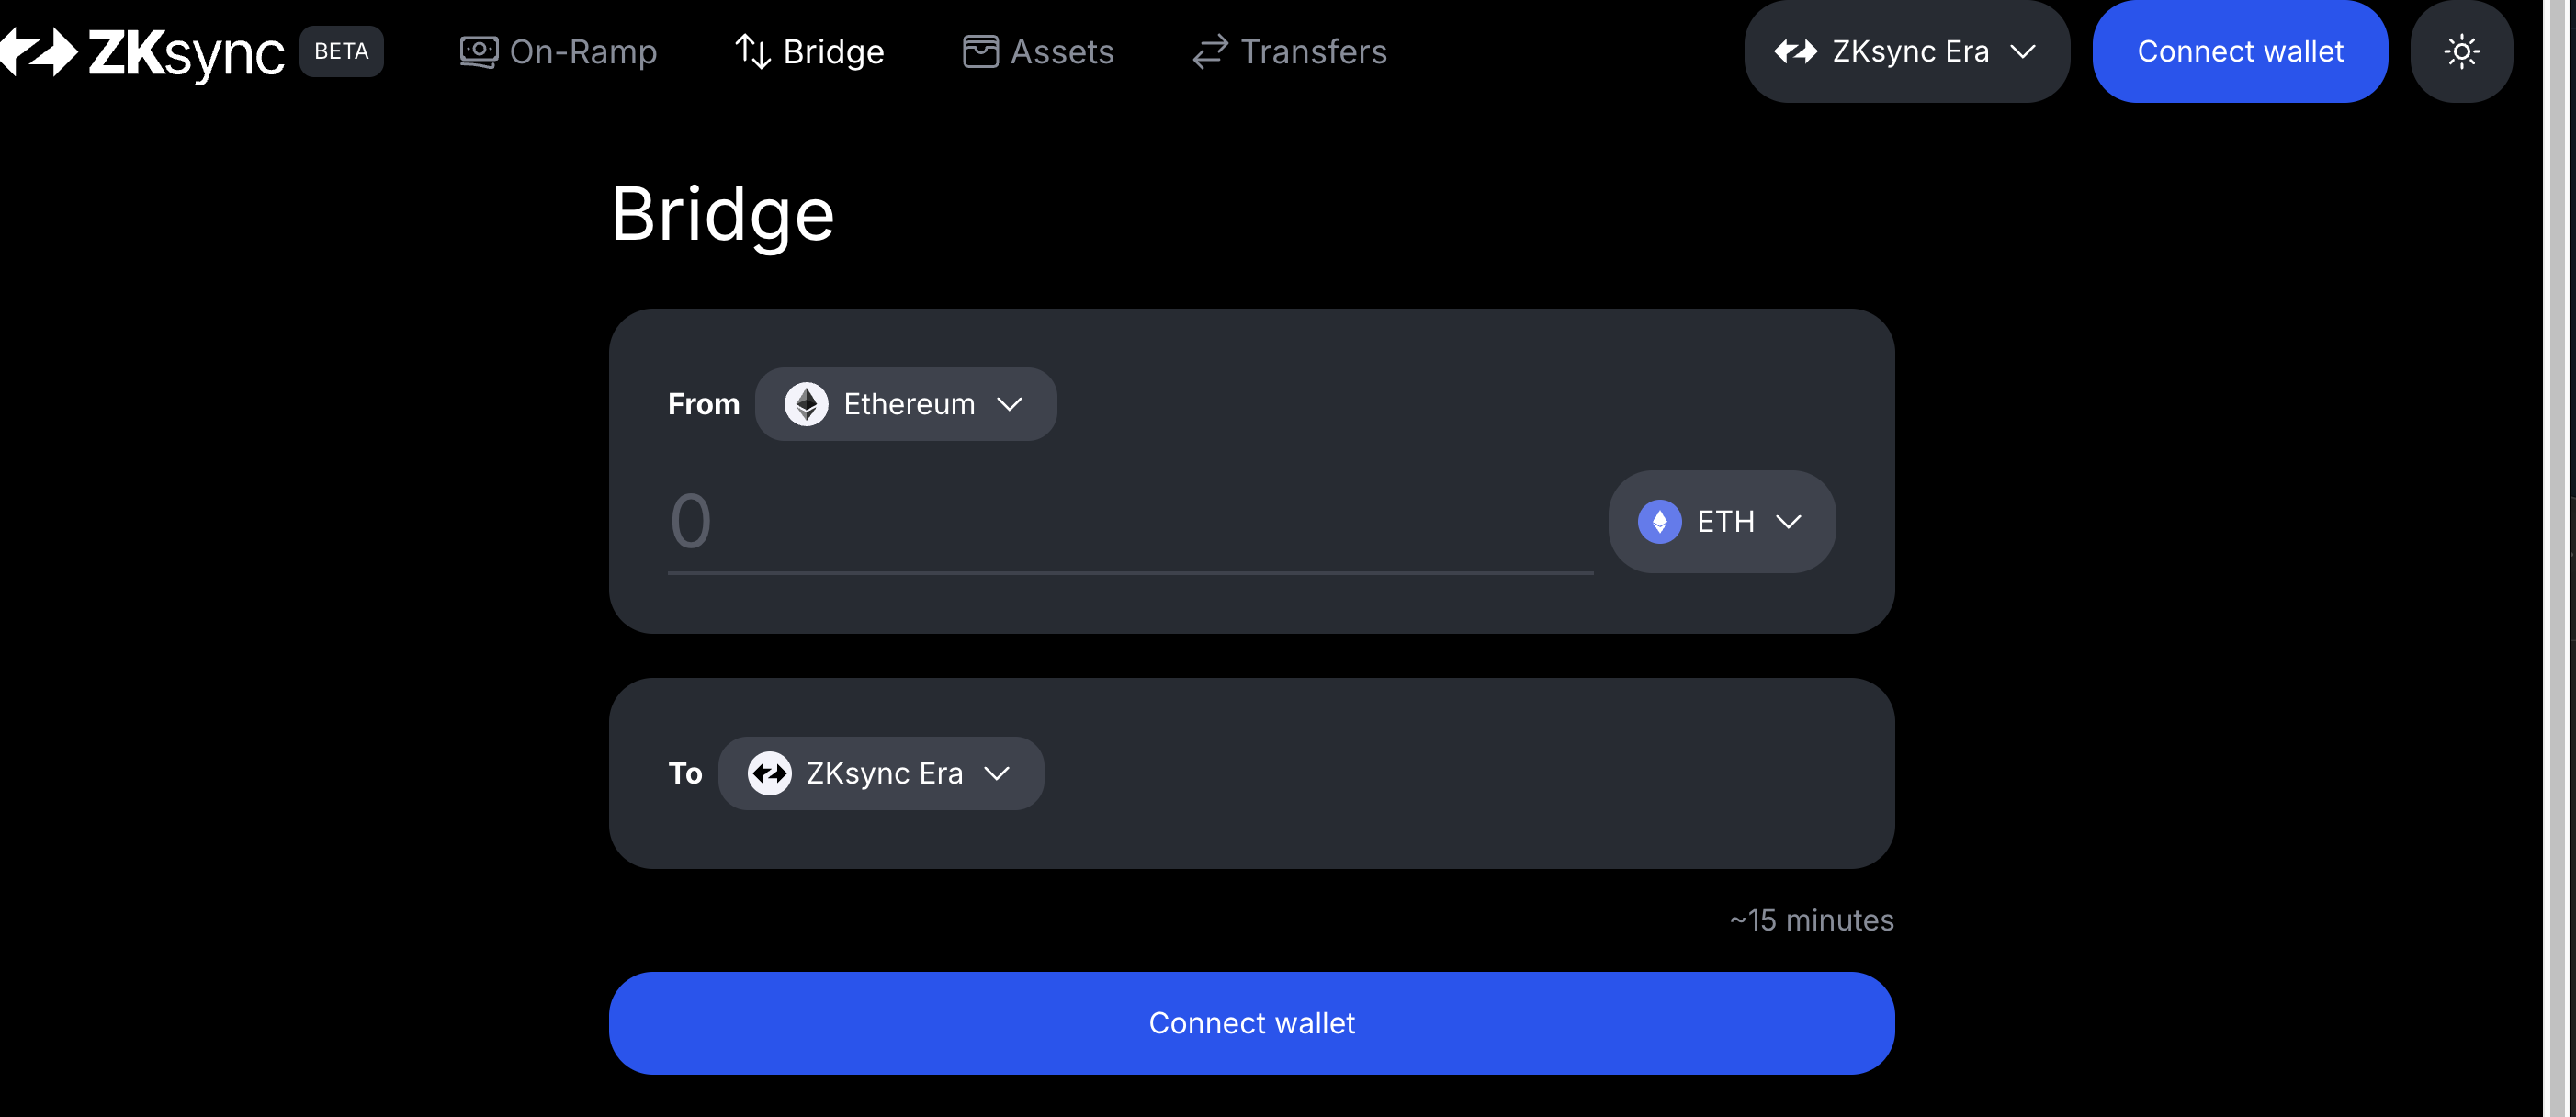The image size is (2576, 1117).
Task: Open the header ZKsync Era network selector
Action: [1906, 52]
